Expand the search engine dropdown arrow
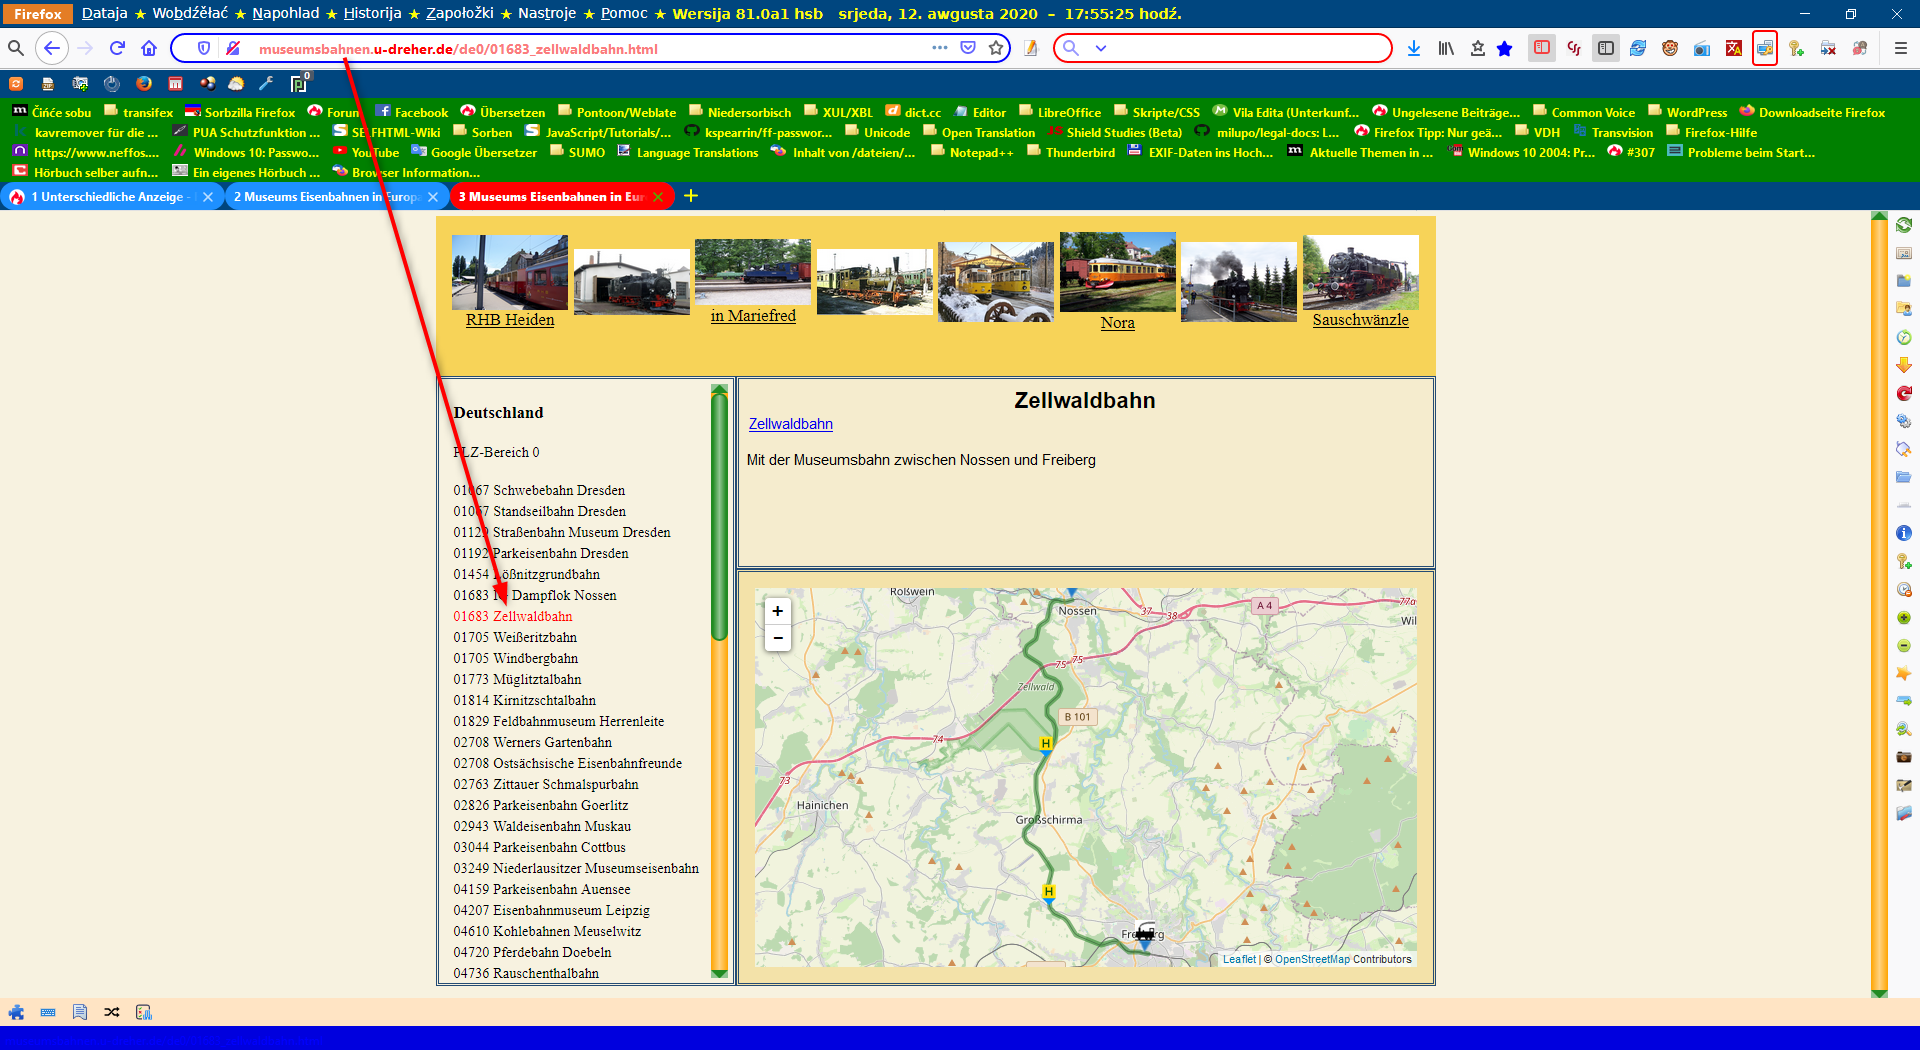Viewport: 1920px width, 1050px height. click(x=1101, y=48)
